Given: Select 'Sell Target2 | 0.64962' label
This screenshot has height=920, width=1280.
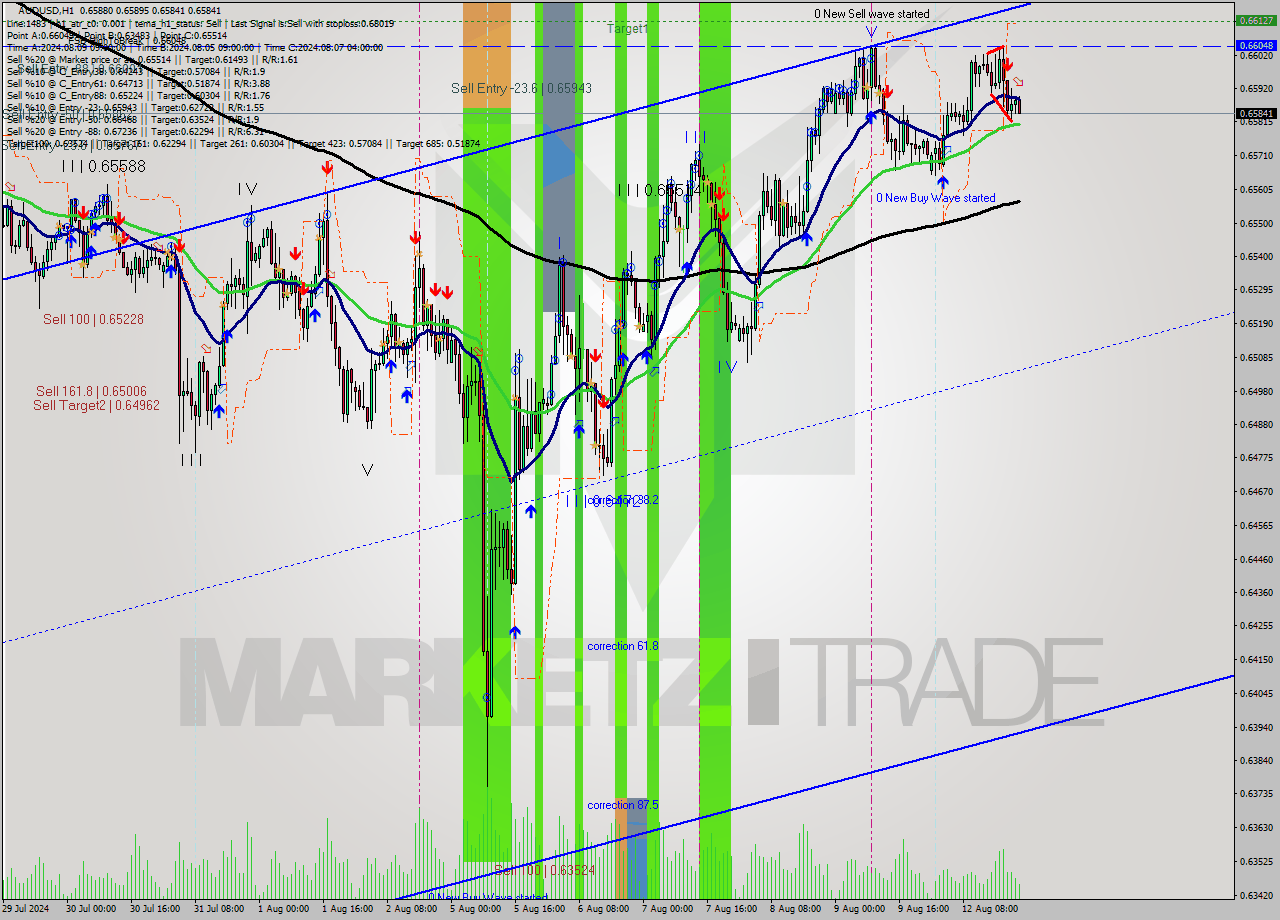Looking at the screenshot, I should pyautogui.click(x=96, y=405).
